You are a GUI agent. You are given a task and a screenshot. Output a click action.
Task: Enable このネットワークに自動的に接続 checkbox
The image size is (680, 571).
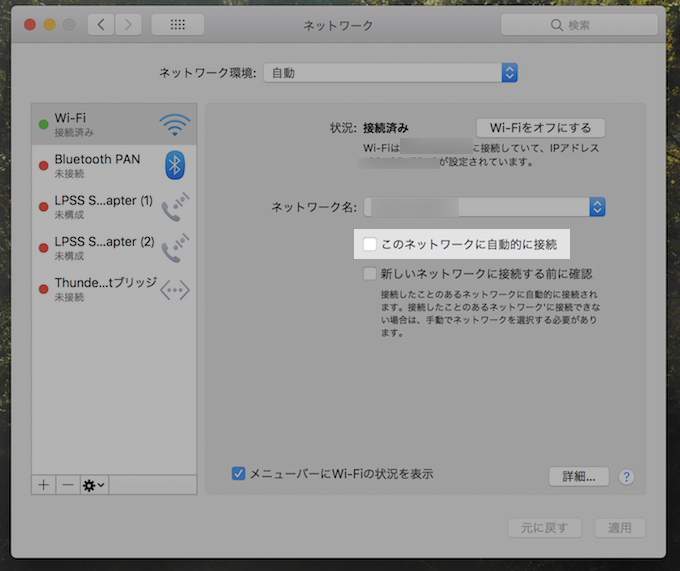click(x=370, y=243)
